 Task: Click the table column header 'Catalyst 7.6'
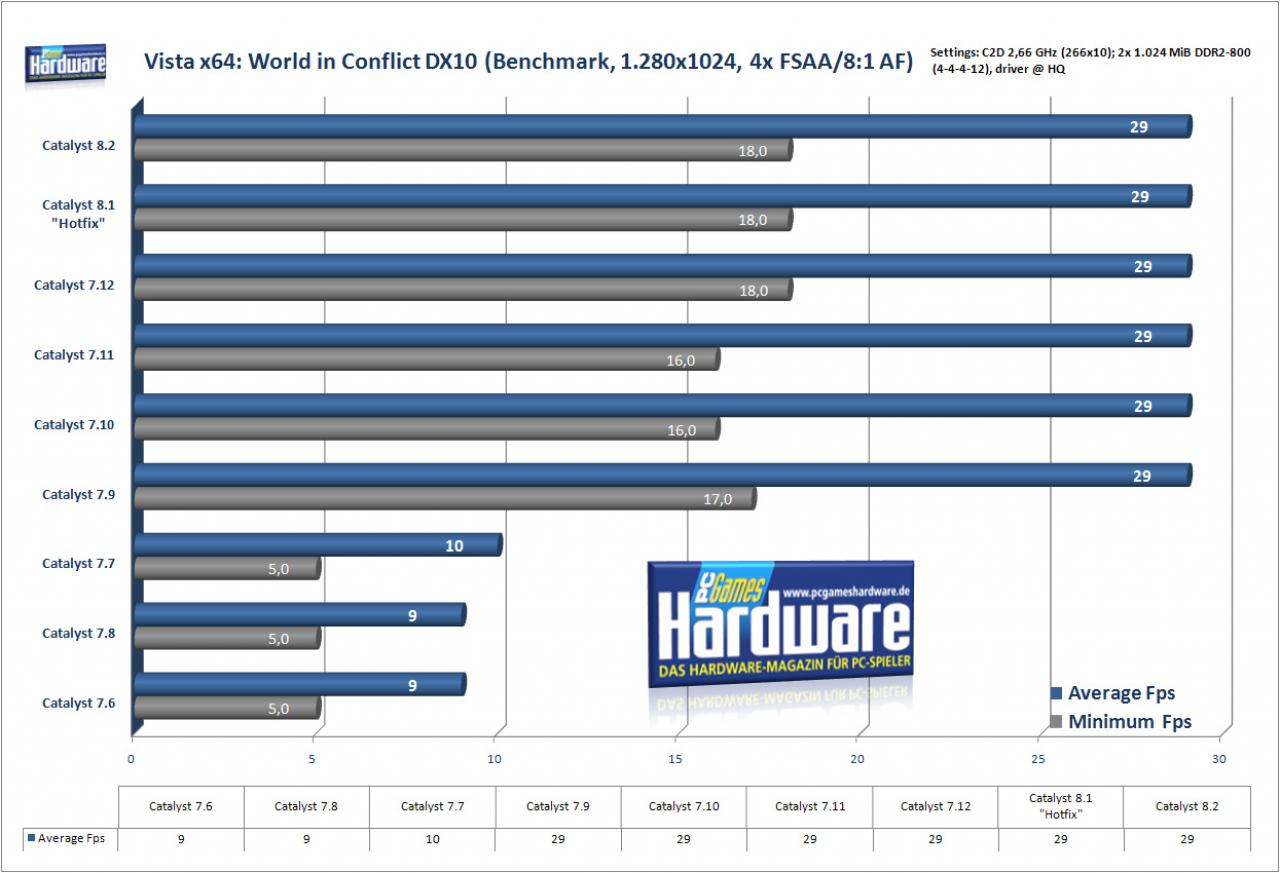[181, 806]
